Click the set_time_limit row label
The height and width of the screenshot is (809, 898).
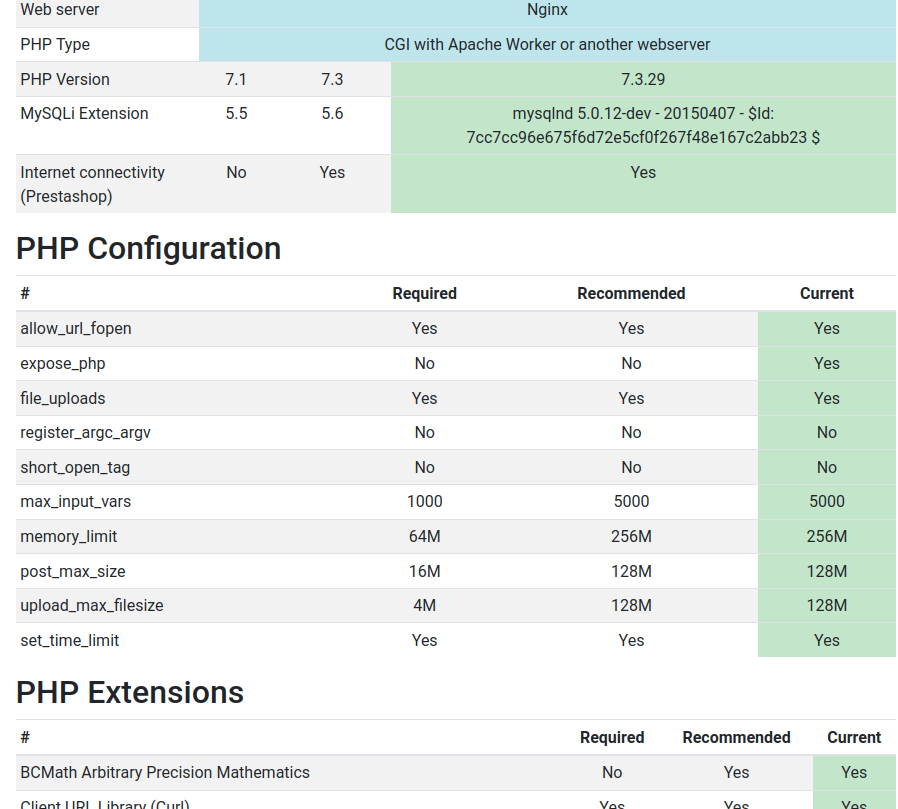coord(70,641)
